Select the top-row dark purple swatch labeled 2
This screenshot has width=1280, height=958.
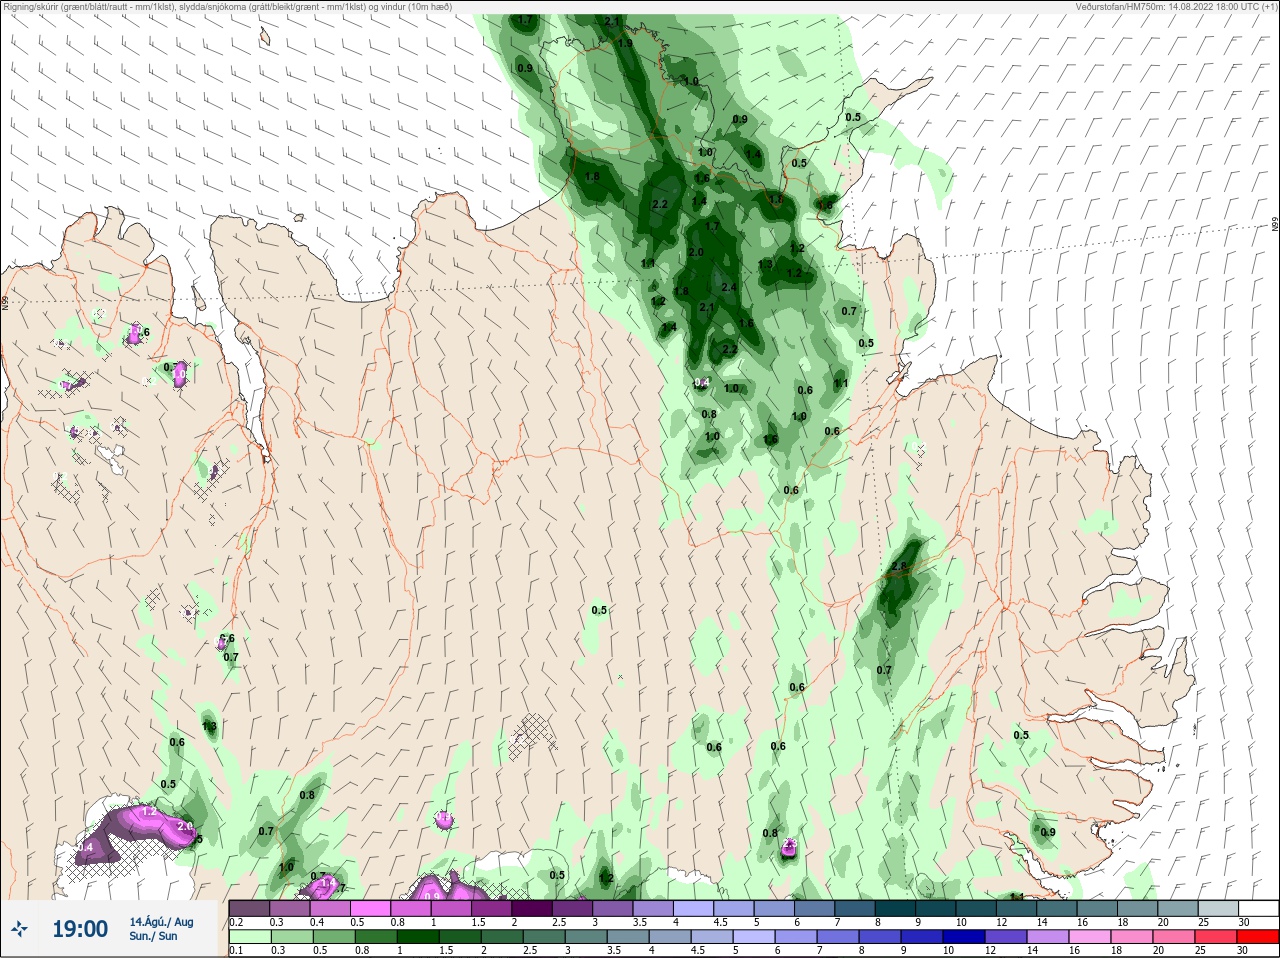pyautogui.click(x=532, y=908)
